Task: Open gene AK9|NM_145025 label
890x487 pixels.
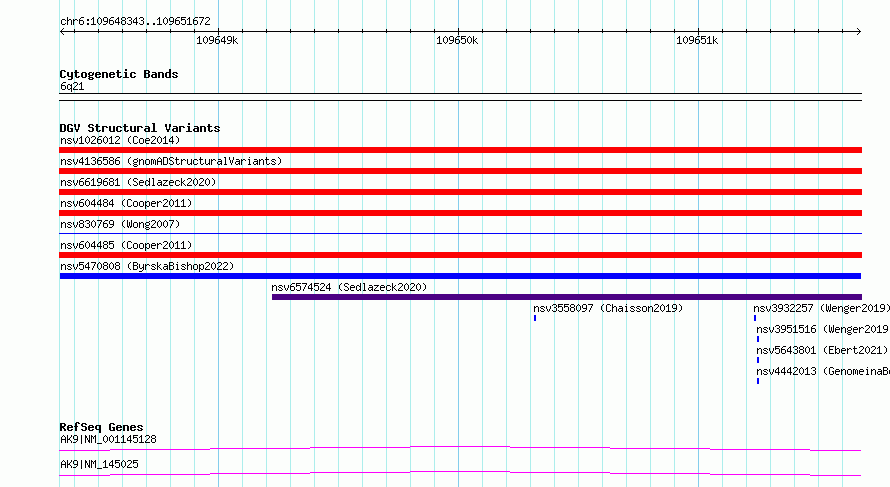Action: click(99, 464)
